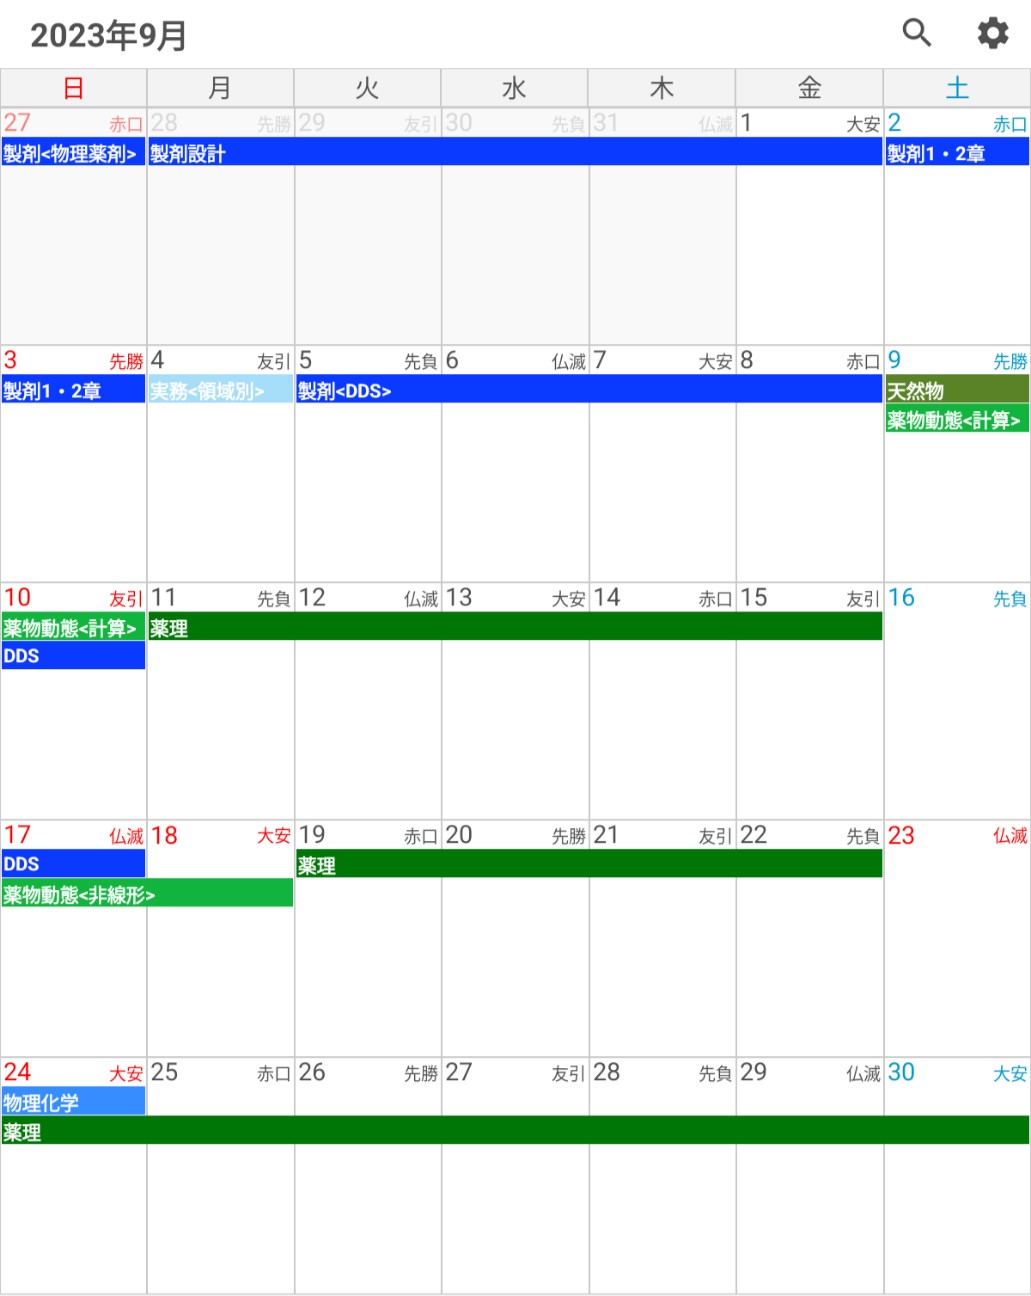Select date 27 labeled 友引 in the last week
This screenshot has height=1296, width=1031.
point(514,1176)
